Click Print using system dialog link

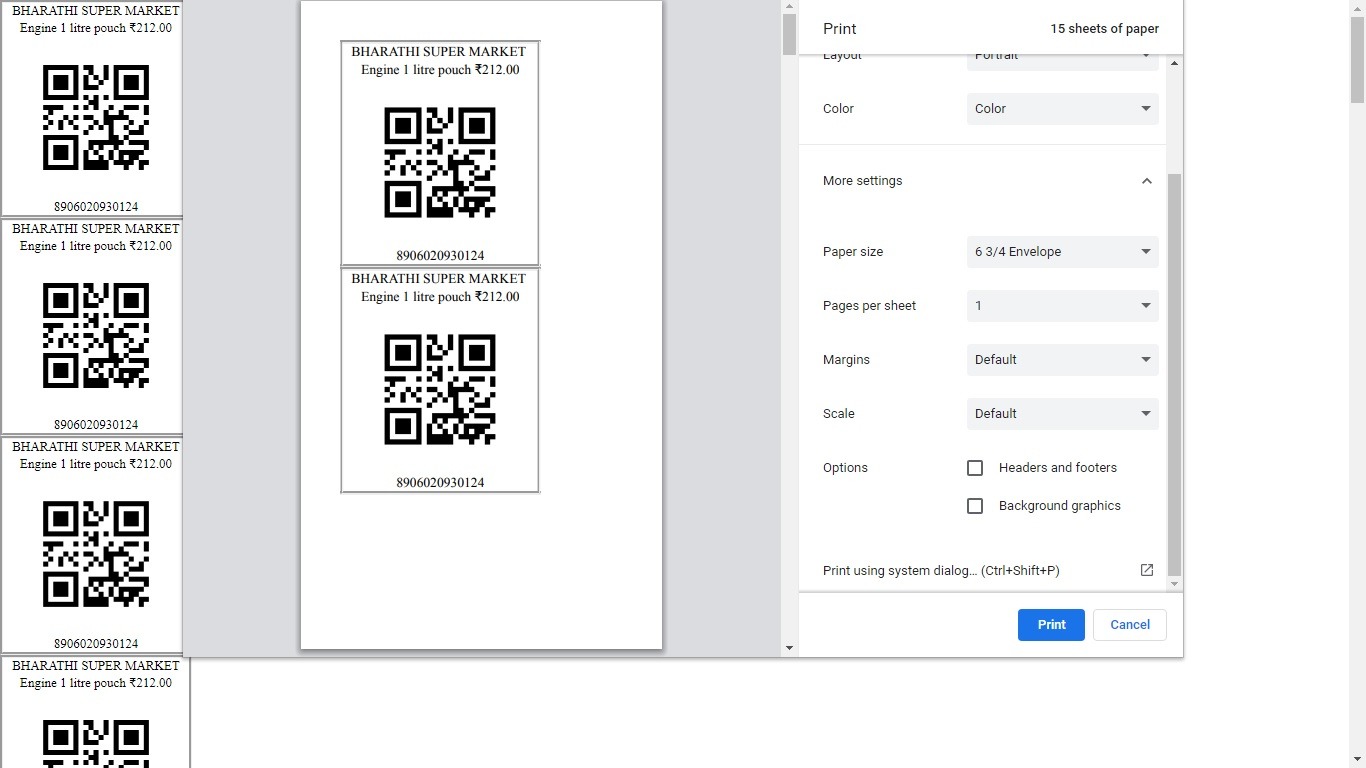(940, 571)
